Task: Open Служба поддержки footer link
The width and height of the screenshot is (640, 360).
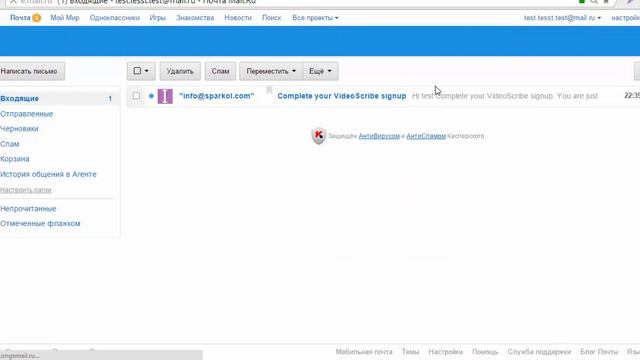Action: point(539,351)
